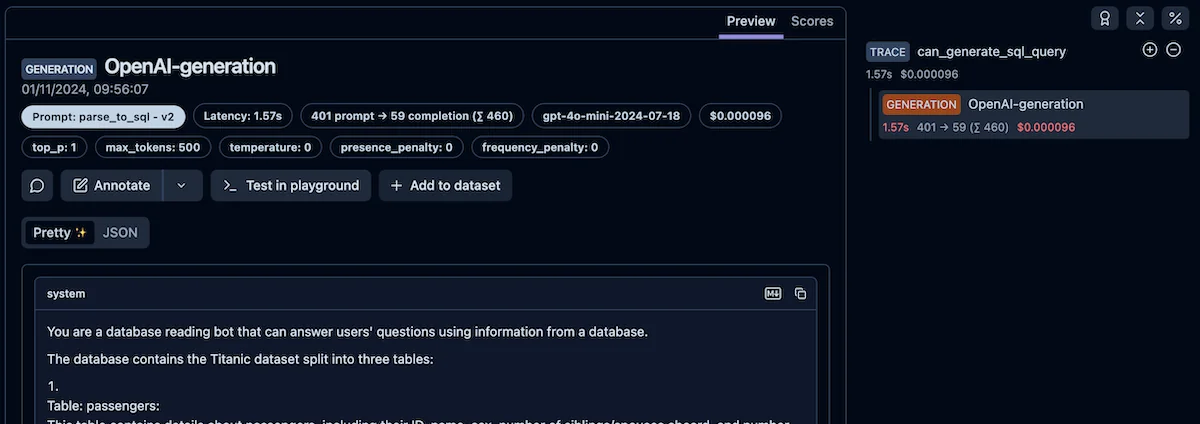
Task: Switch to the Preview tab
Action: coord(751,21)
